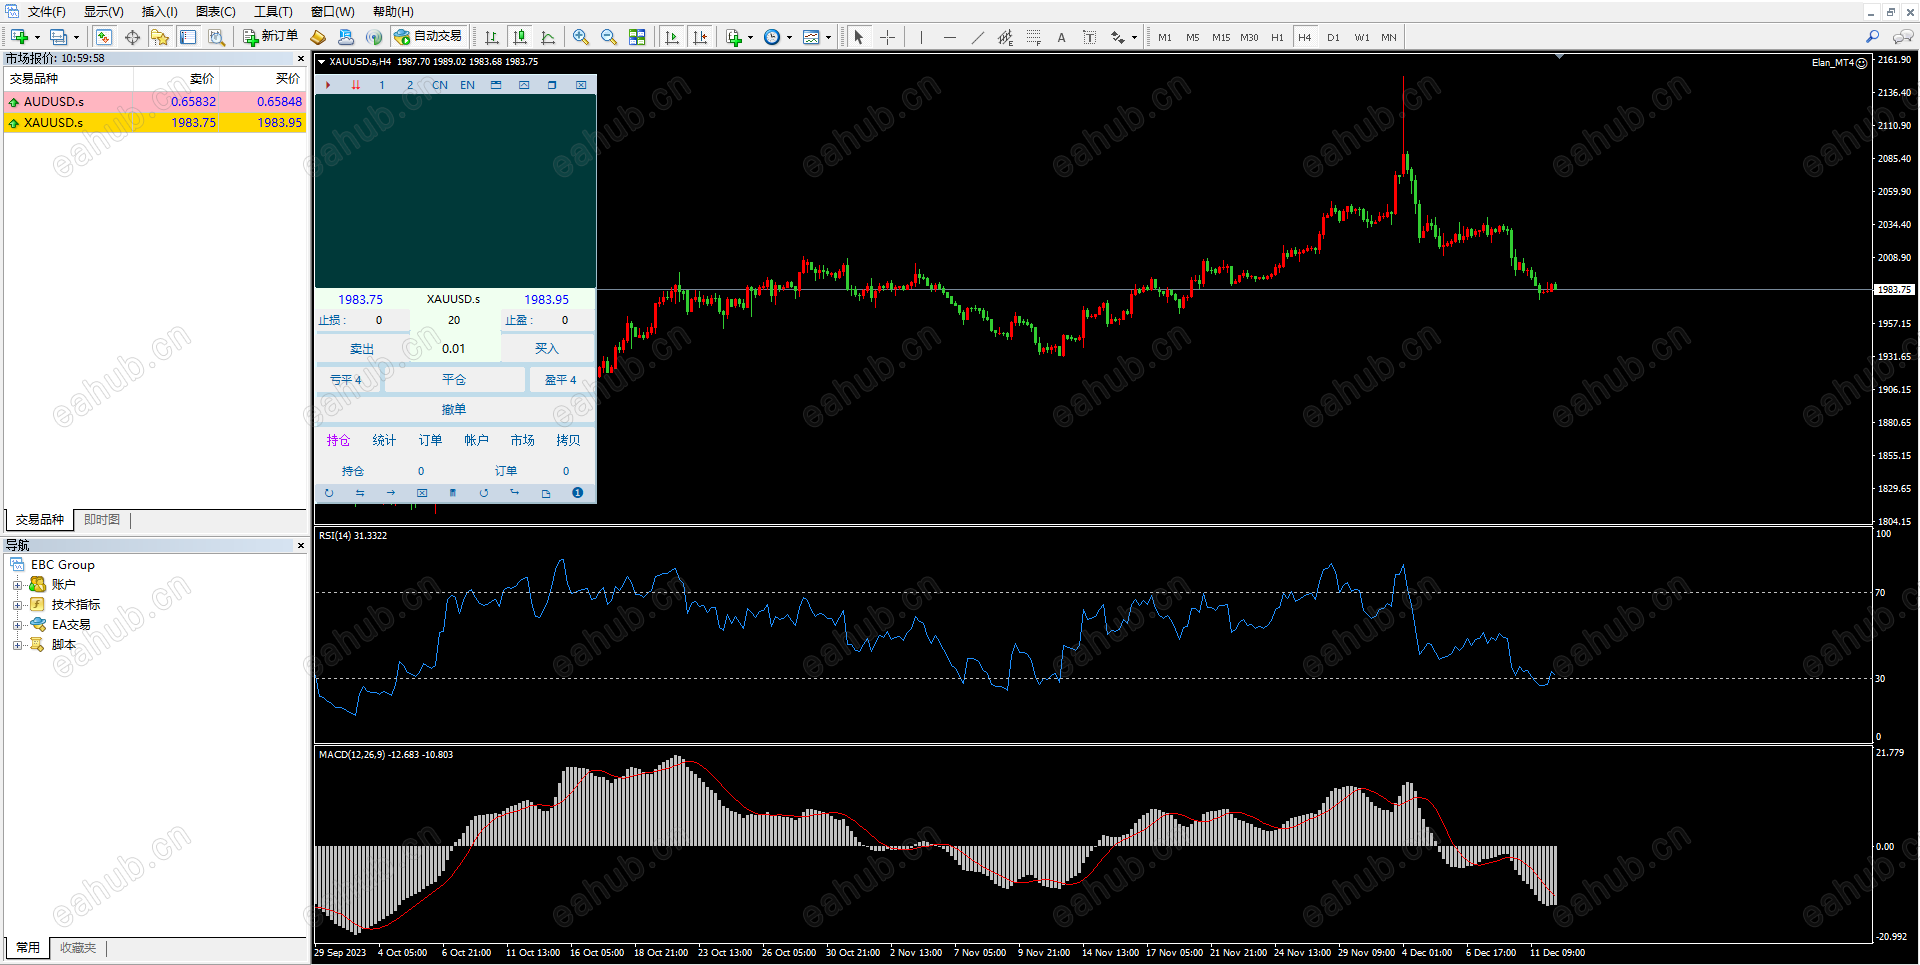This screenshot has height=965, width=1920.
Task: Open the MetaEditor yellow book icon
Action: click(318, 37)
